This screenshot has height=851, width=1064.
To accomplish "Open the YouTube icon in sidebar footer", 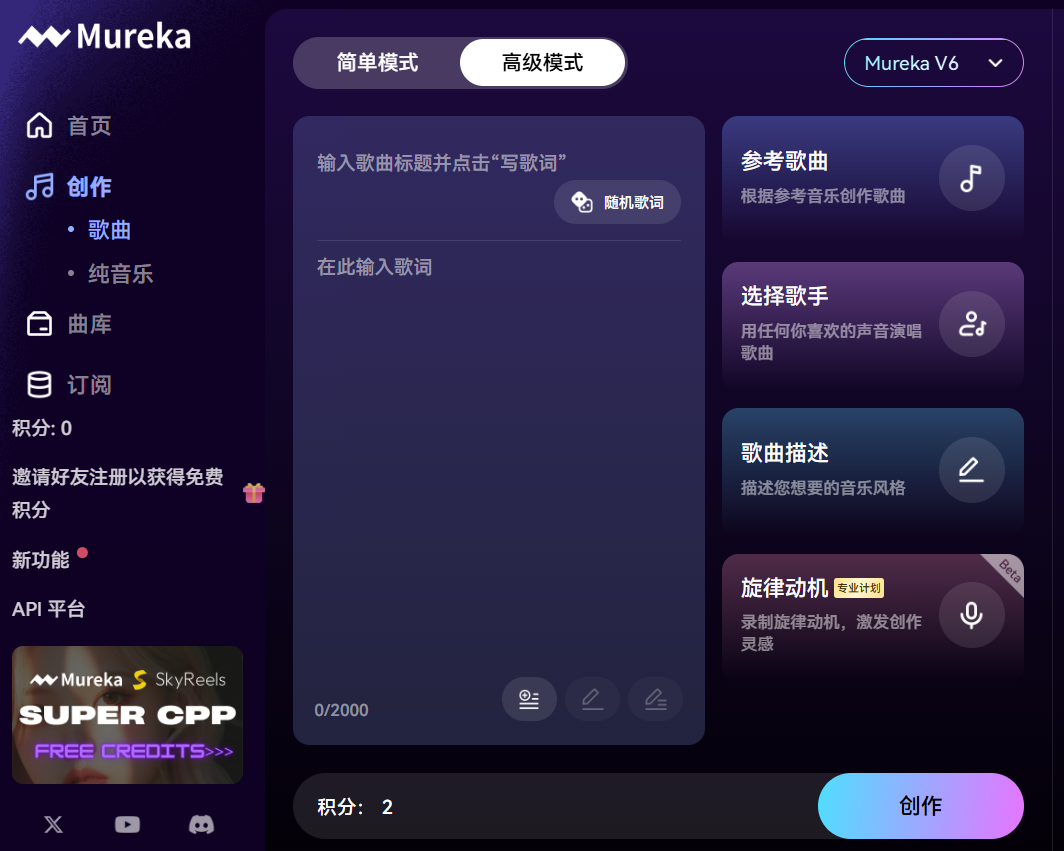I will pos(127,825).
